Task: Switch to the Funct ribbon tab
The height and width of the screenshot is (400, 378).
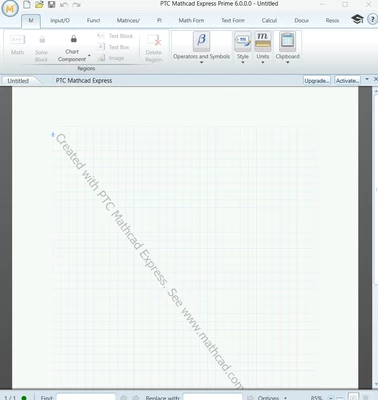Action: (x=93, y=21)
